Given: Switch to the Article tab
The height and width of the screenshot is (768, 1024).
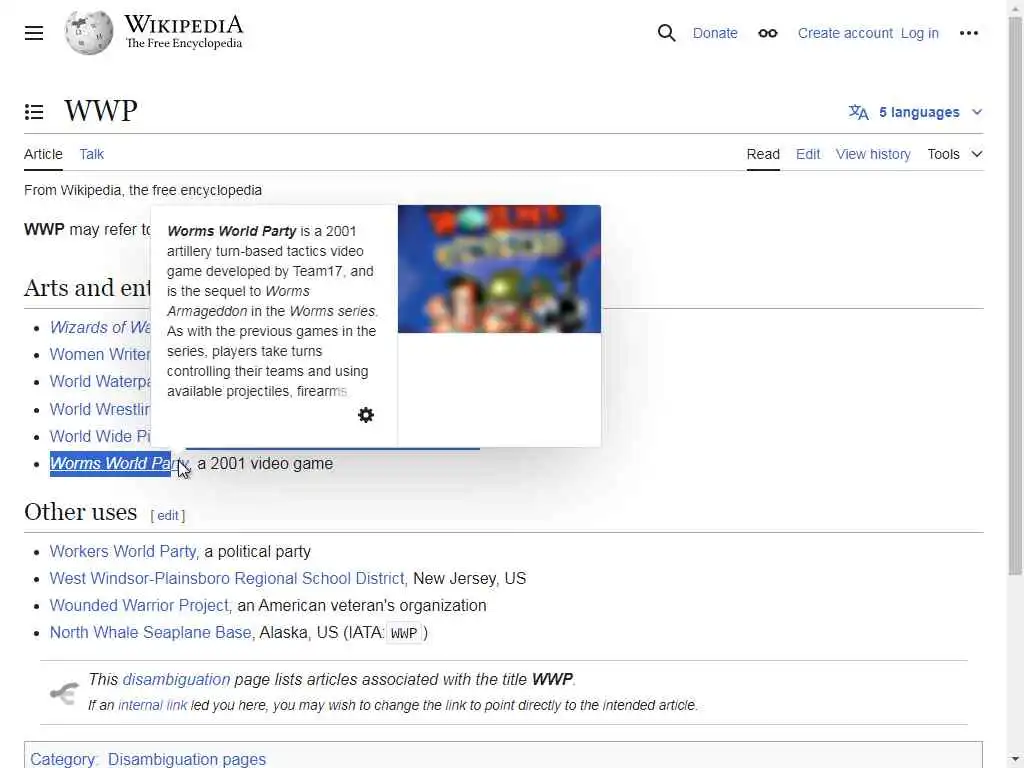Looking at the screenshot, I should pyautogui.click(x=43, y=154).
